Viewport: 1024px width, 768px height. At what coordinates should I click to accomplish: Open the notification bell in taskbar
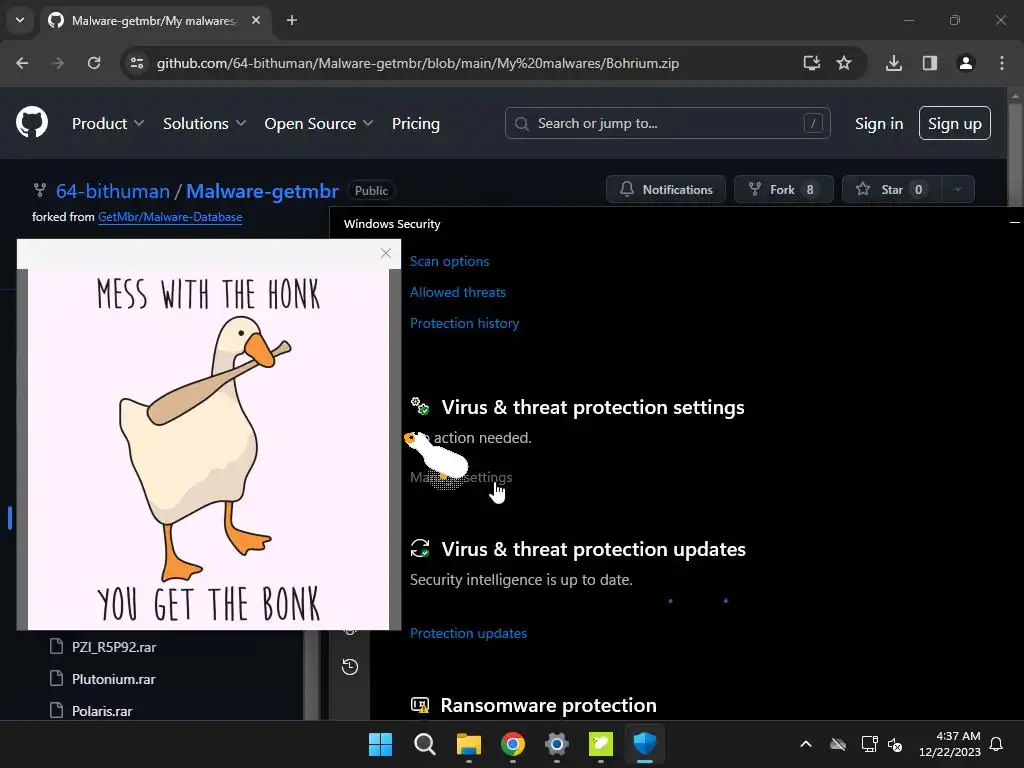[x=997, y=744]
